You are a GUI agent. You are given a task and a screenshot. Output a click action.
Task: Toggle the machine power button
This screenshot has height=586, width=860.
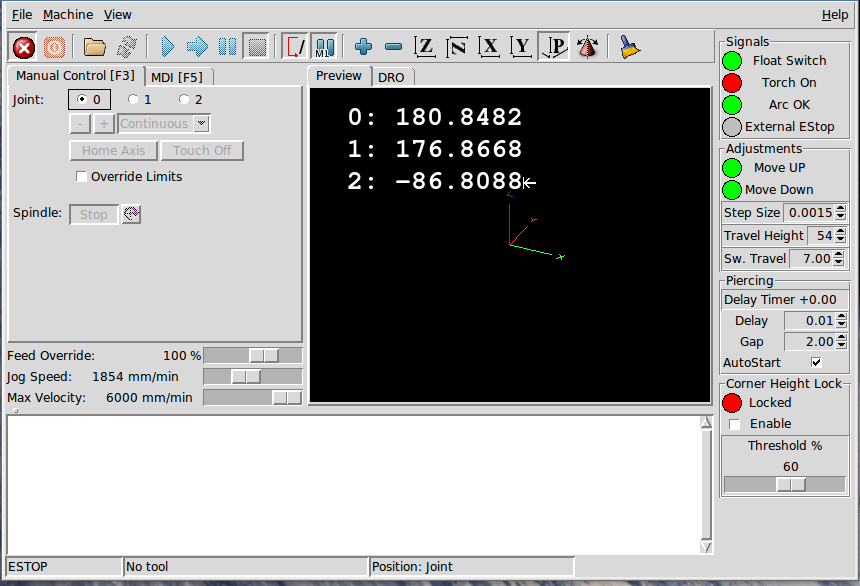tap(54, 47)
